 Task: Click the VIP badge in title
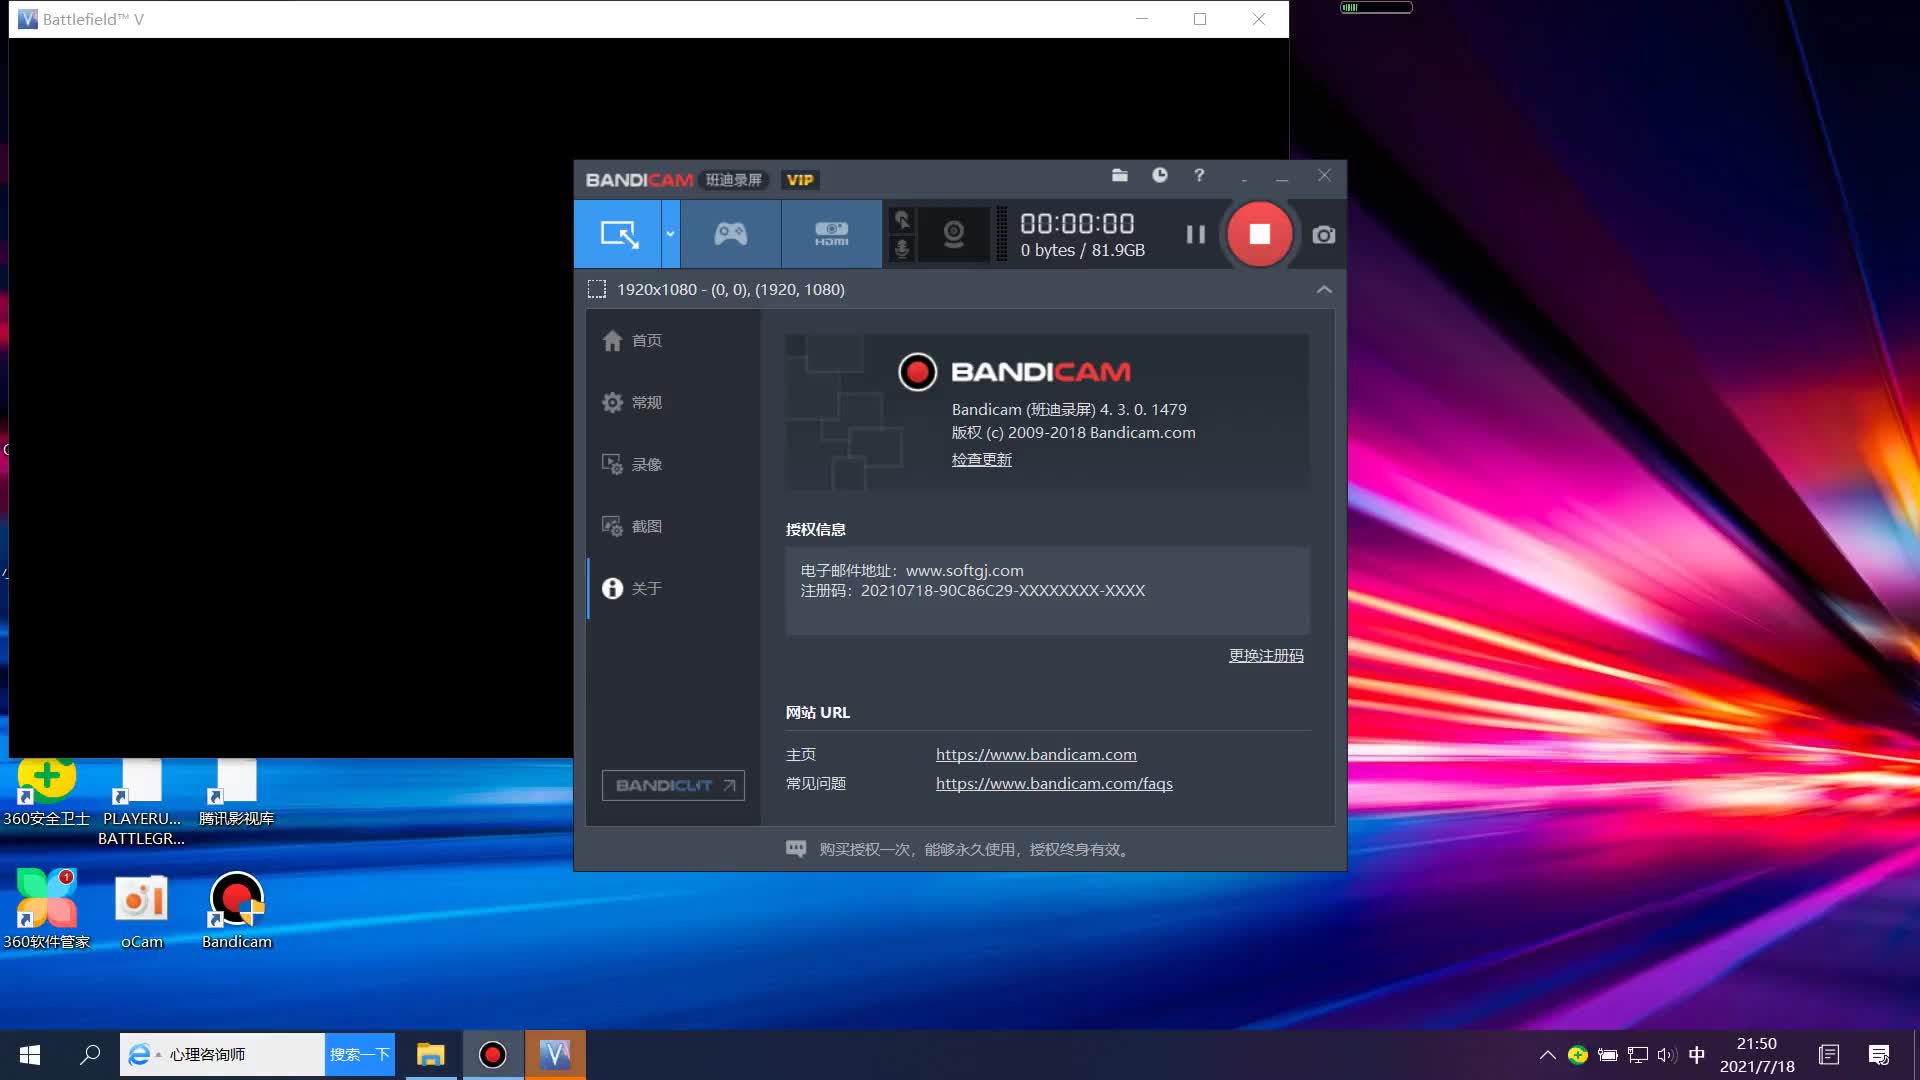point(800,180)
